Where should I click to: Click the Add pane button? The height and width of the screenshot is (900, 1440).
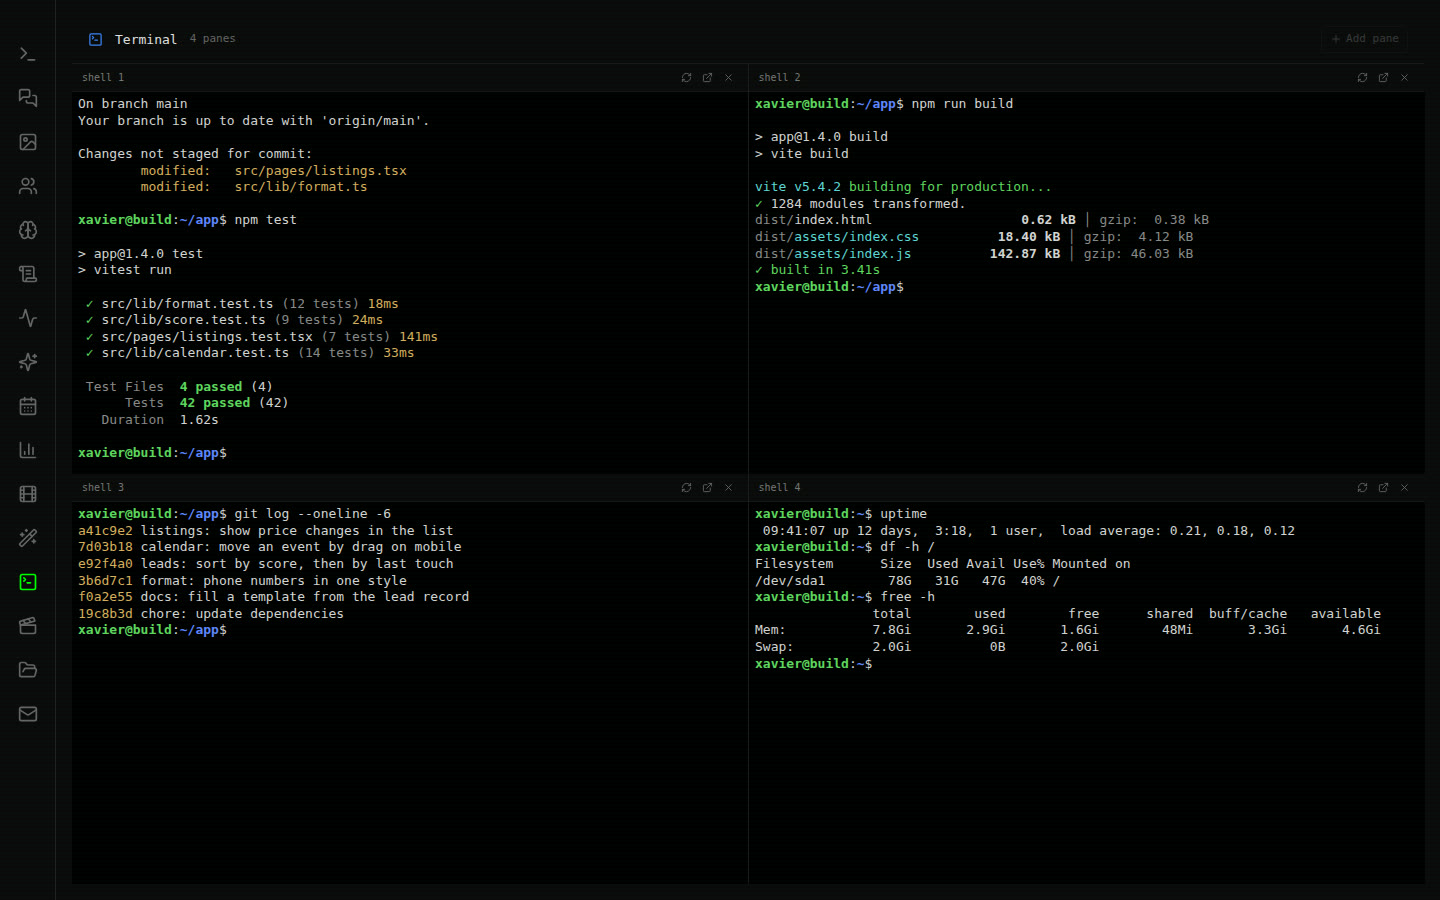point(1365,39)
